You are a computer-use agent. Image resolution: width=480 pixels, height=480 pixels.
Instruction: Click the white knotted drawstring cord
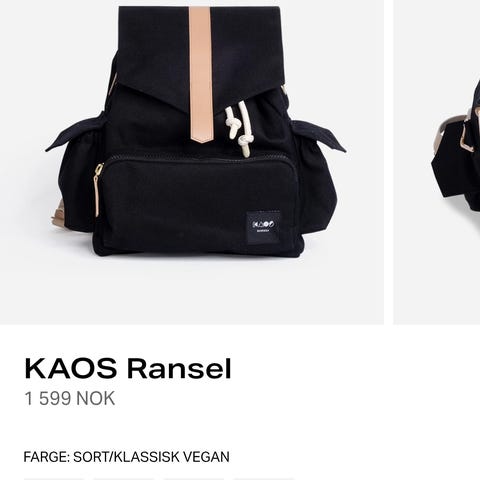point(239,129)
